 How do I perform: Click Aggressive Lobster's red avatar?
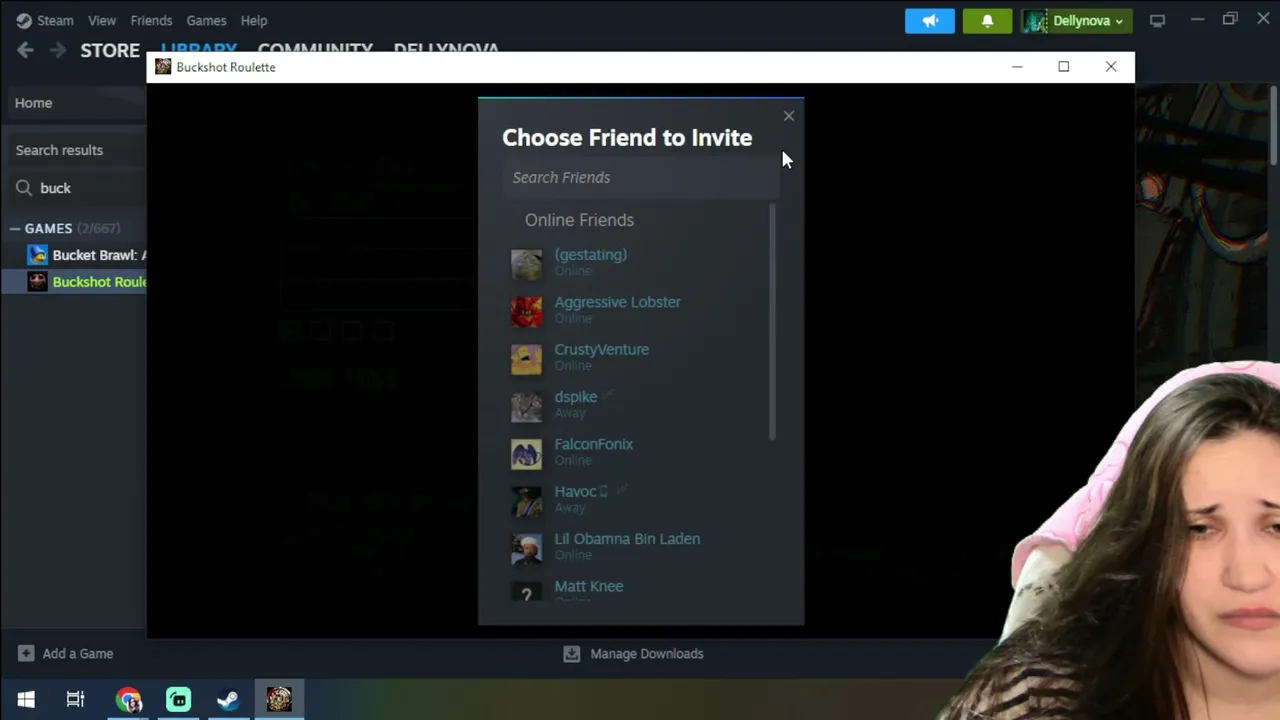[x=526, y=311]
